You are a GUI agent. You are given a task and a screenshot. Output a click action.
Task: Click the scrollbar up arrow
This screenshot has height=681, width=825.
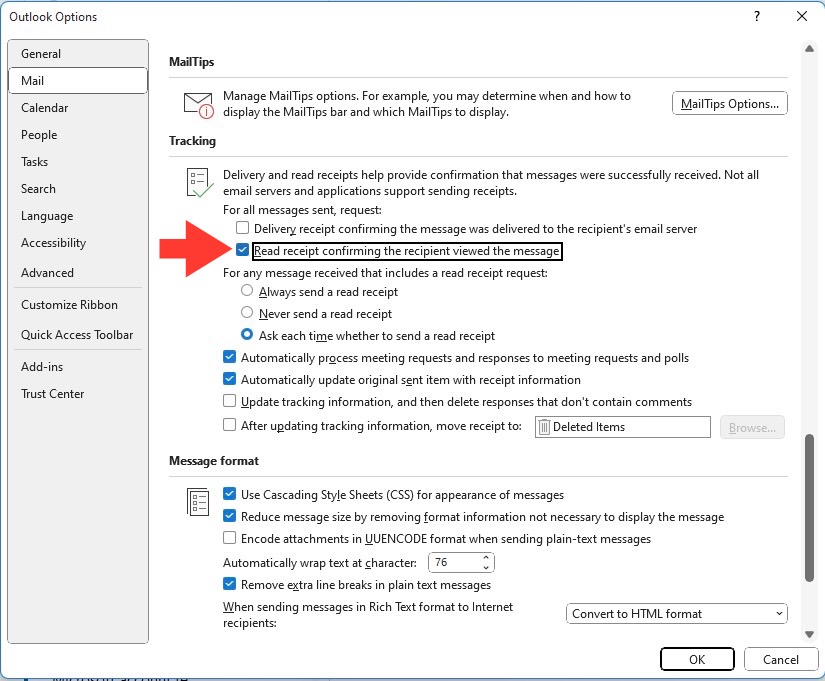pos(809,49)
